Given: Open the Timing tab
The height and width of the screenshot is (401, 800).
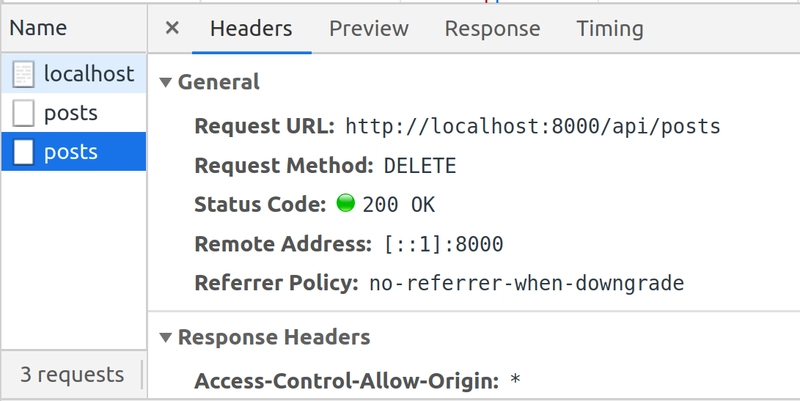Looking at the screenshot, I should 610,29.
